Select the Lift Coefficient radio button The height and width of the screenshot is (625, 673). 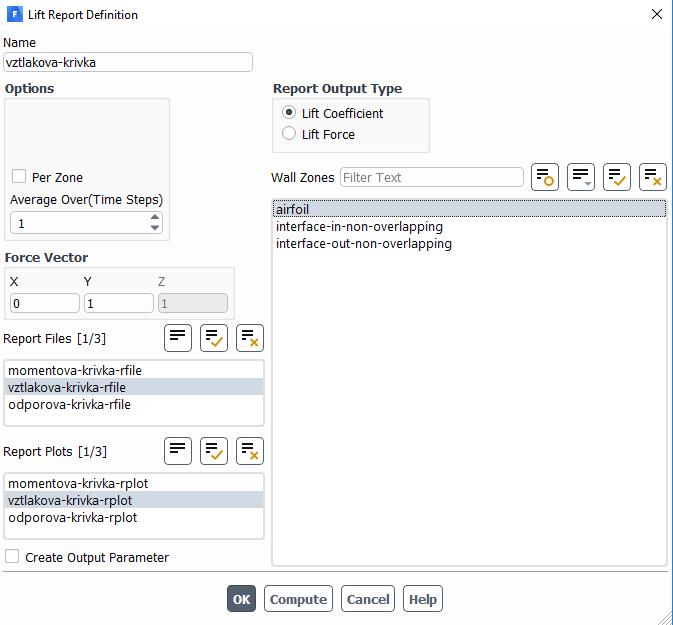pyautogui.click(x=289, y=112)
